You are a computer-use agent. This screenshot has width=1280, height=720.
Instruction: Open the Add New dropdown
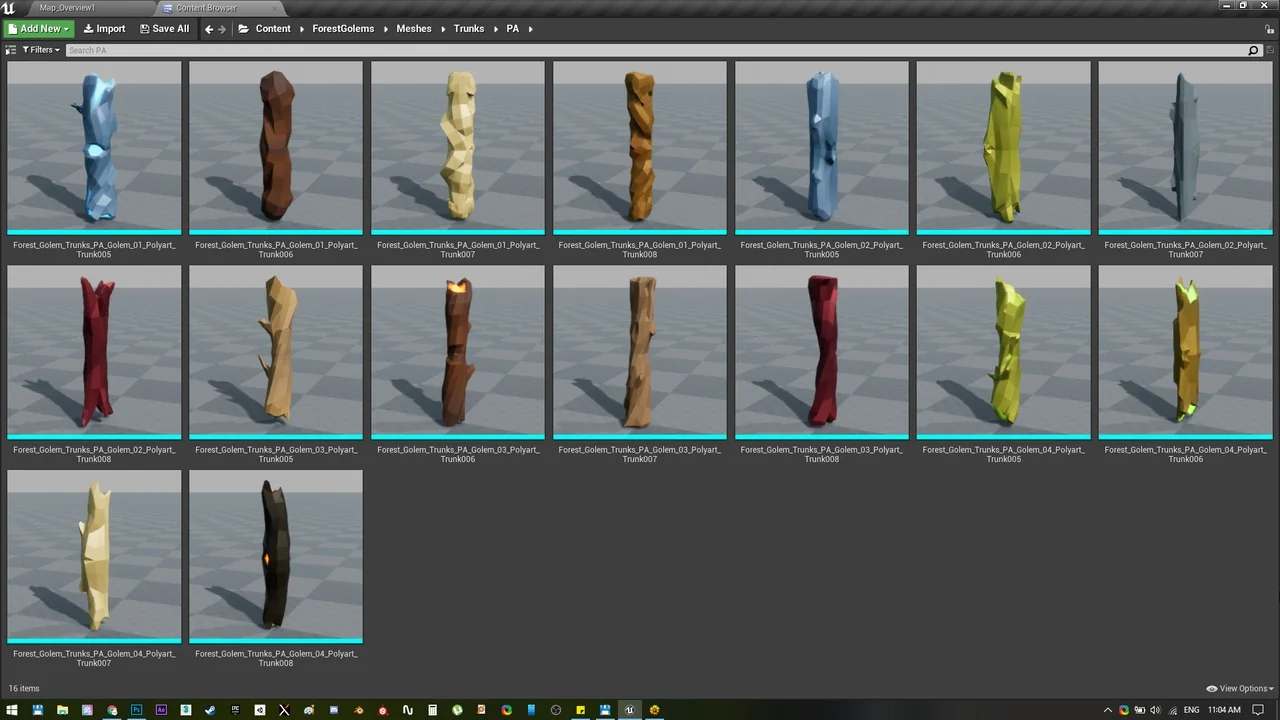pyautogui.click(x=38, y=28)
